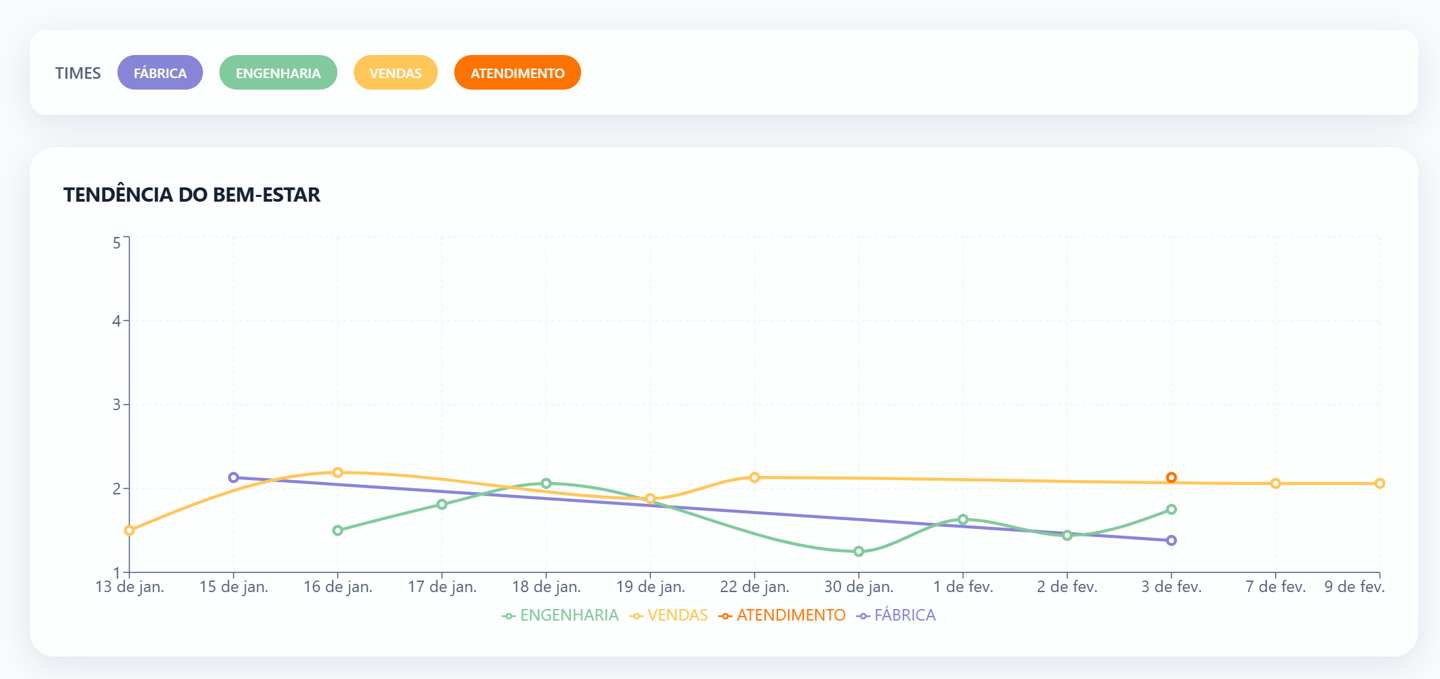Click FÁBRICA purple point at 15 de jan.
Image resolution: width=1440 pixels, height=679 pixels.
tap(233, 478)
